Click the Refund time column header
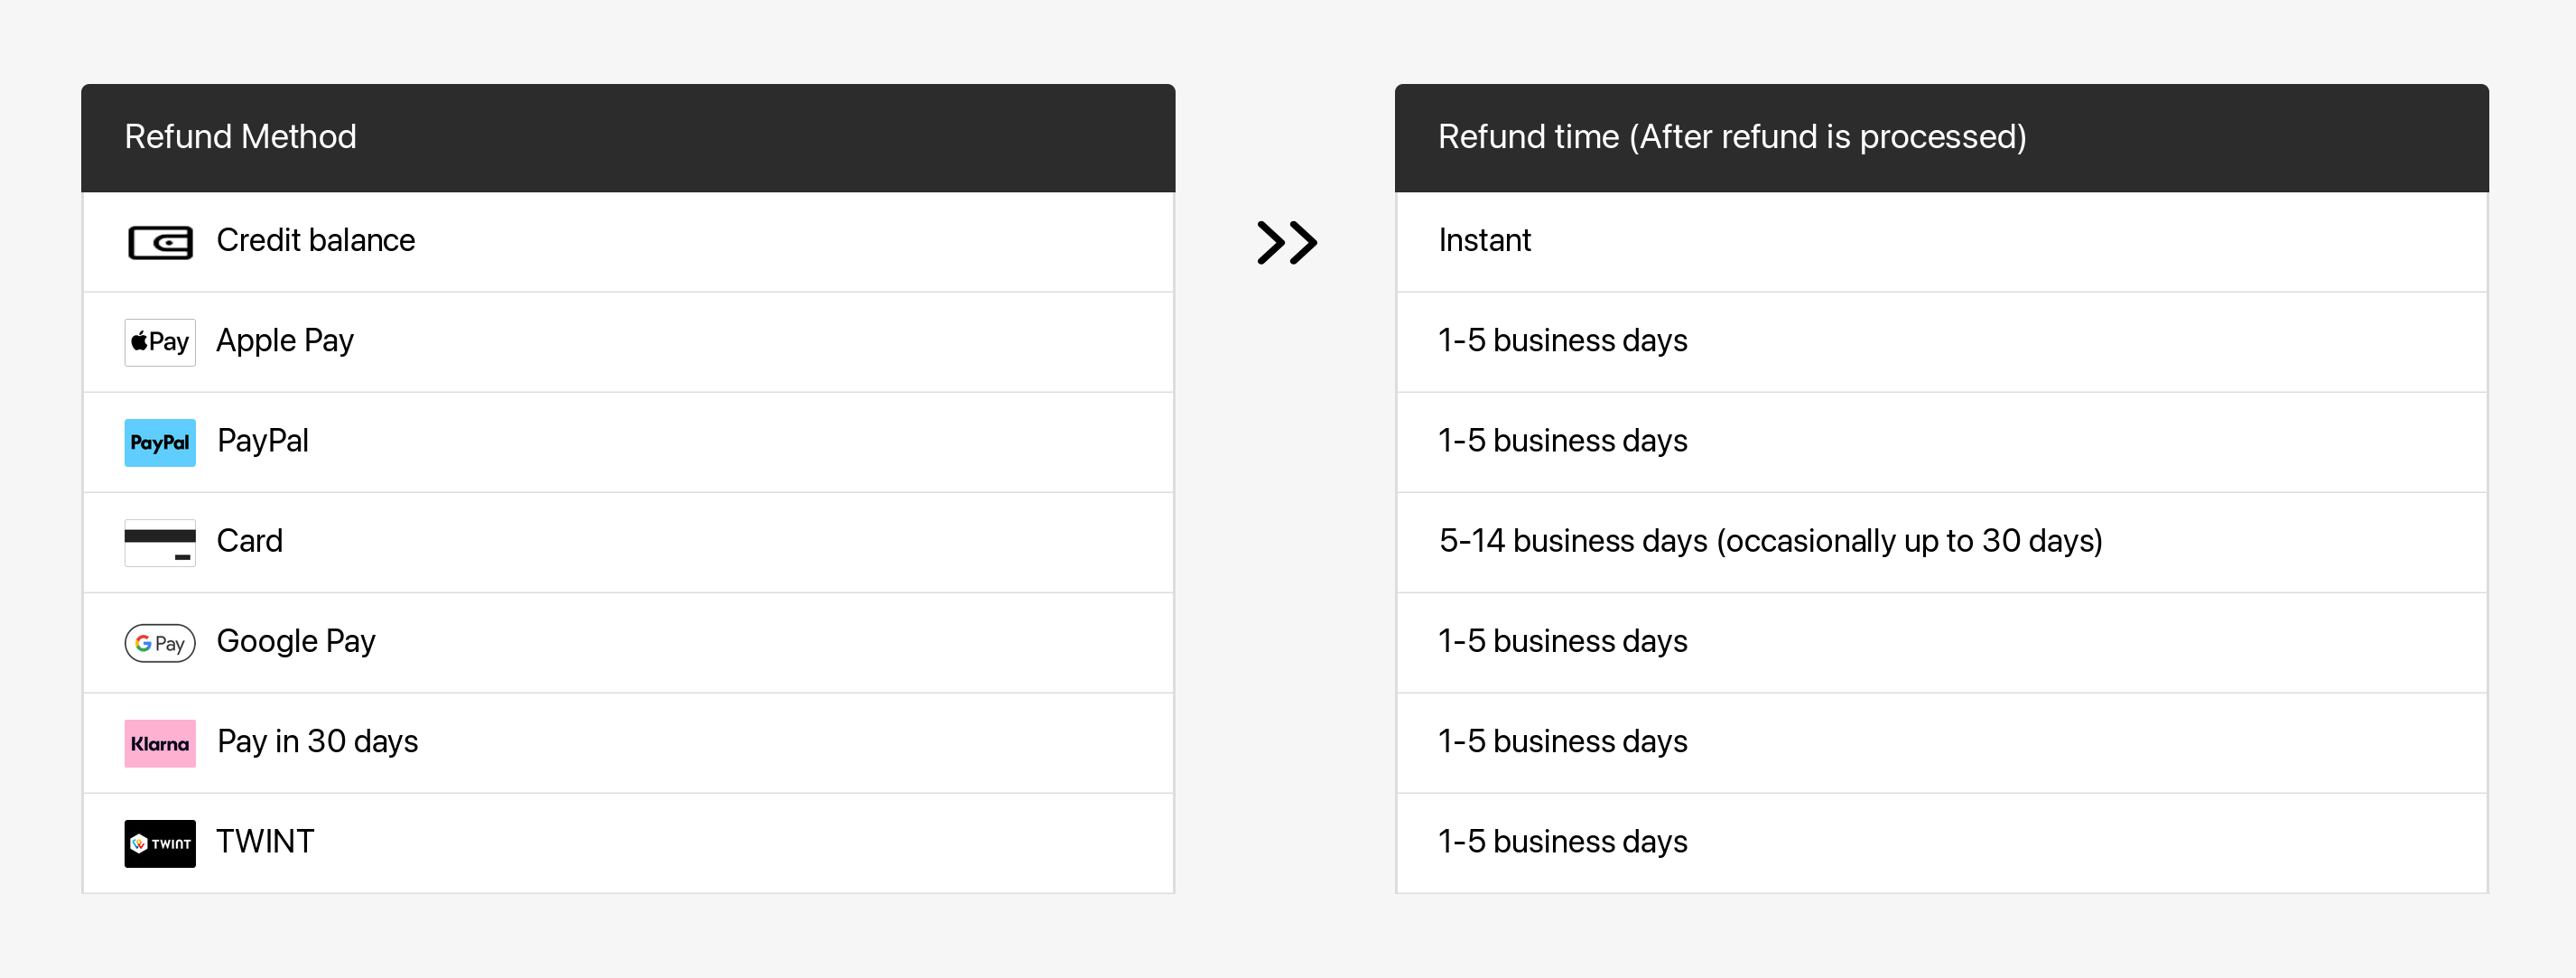 coord(1731,136)
